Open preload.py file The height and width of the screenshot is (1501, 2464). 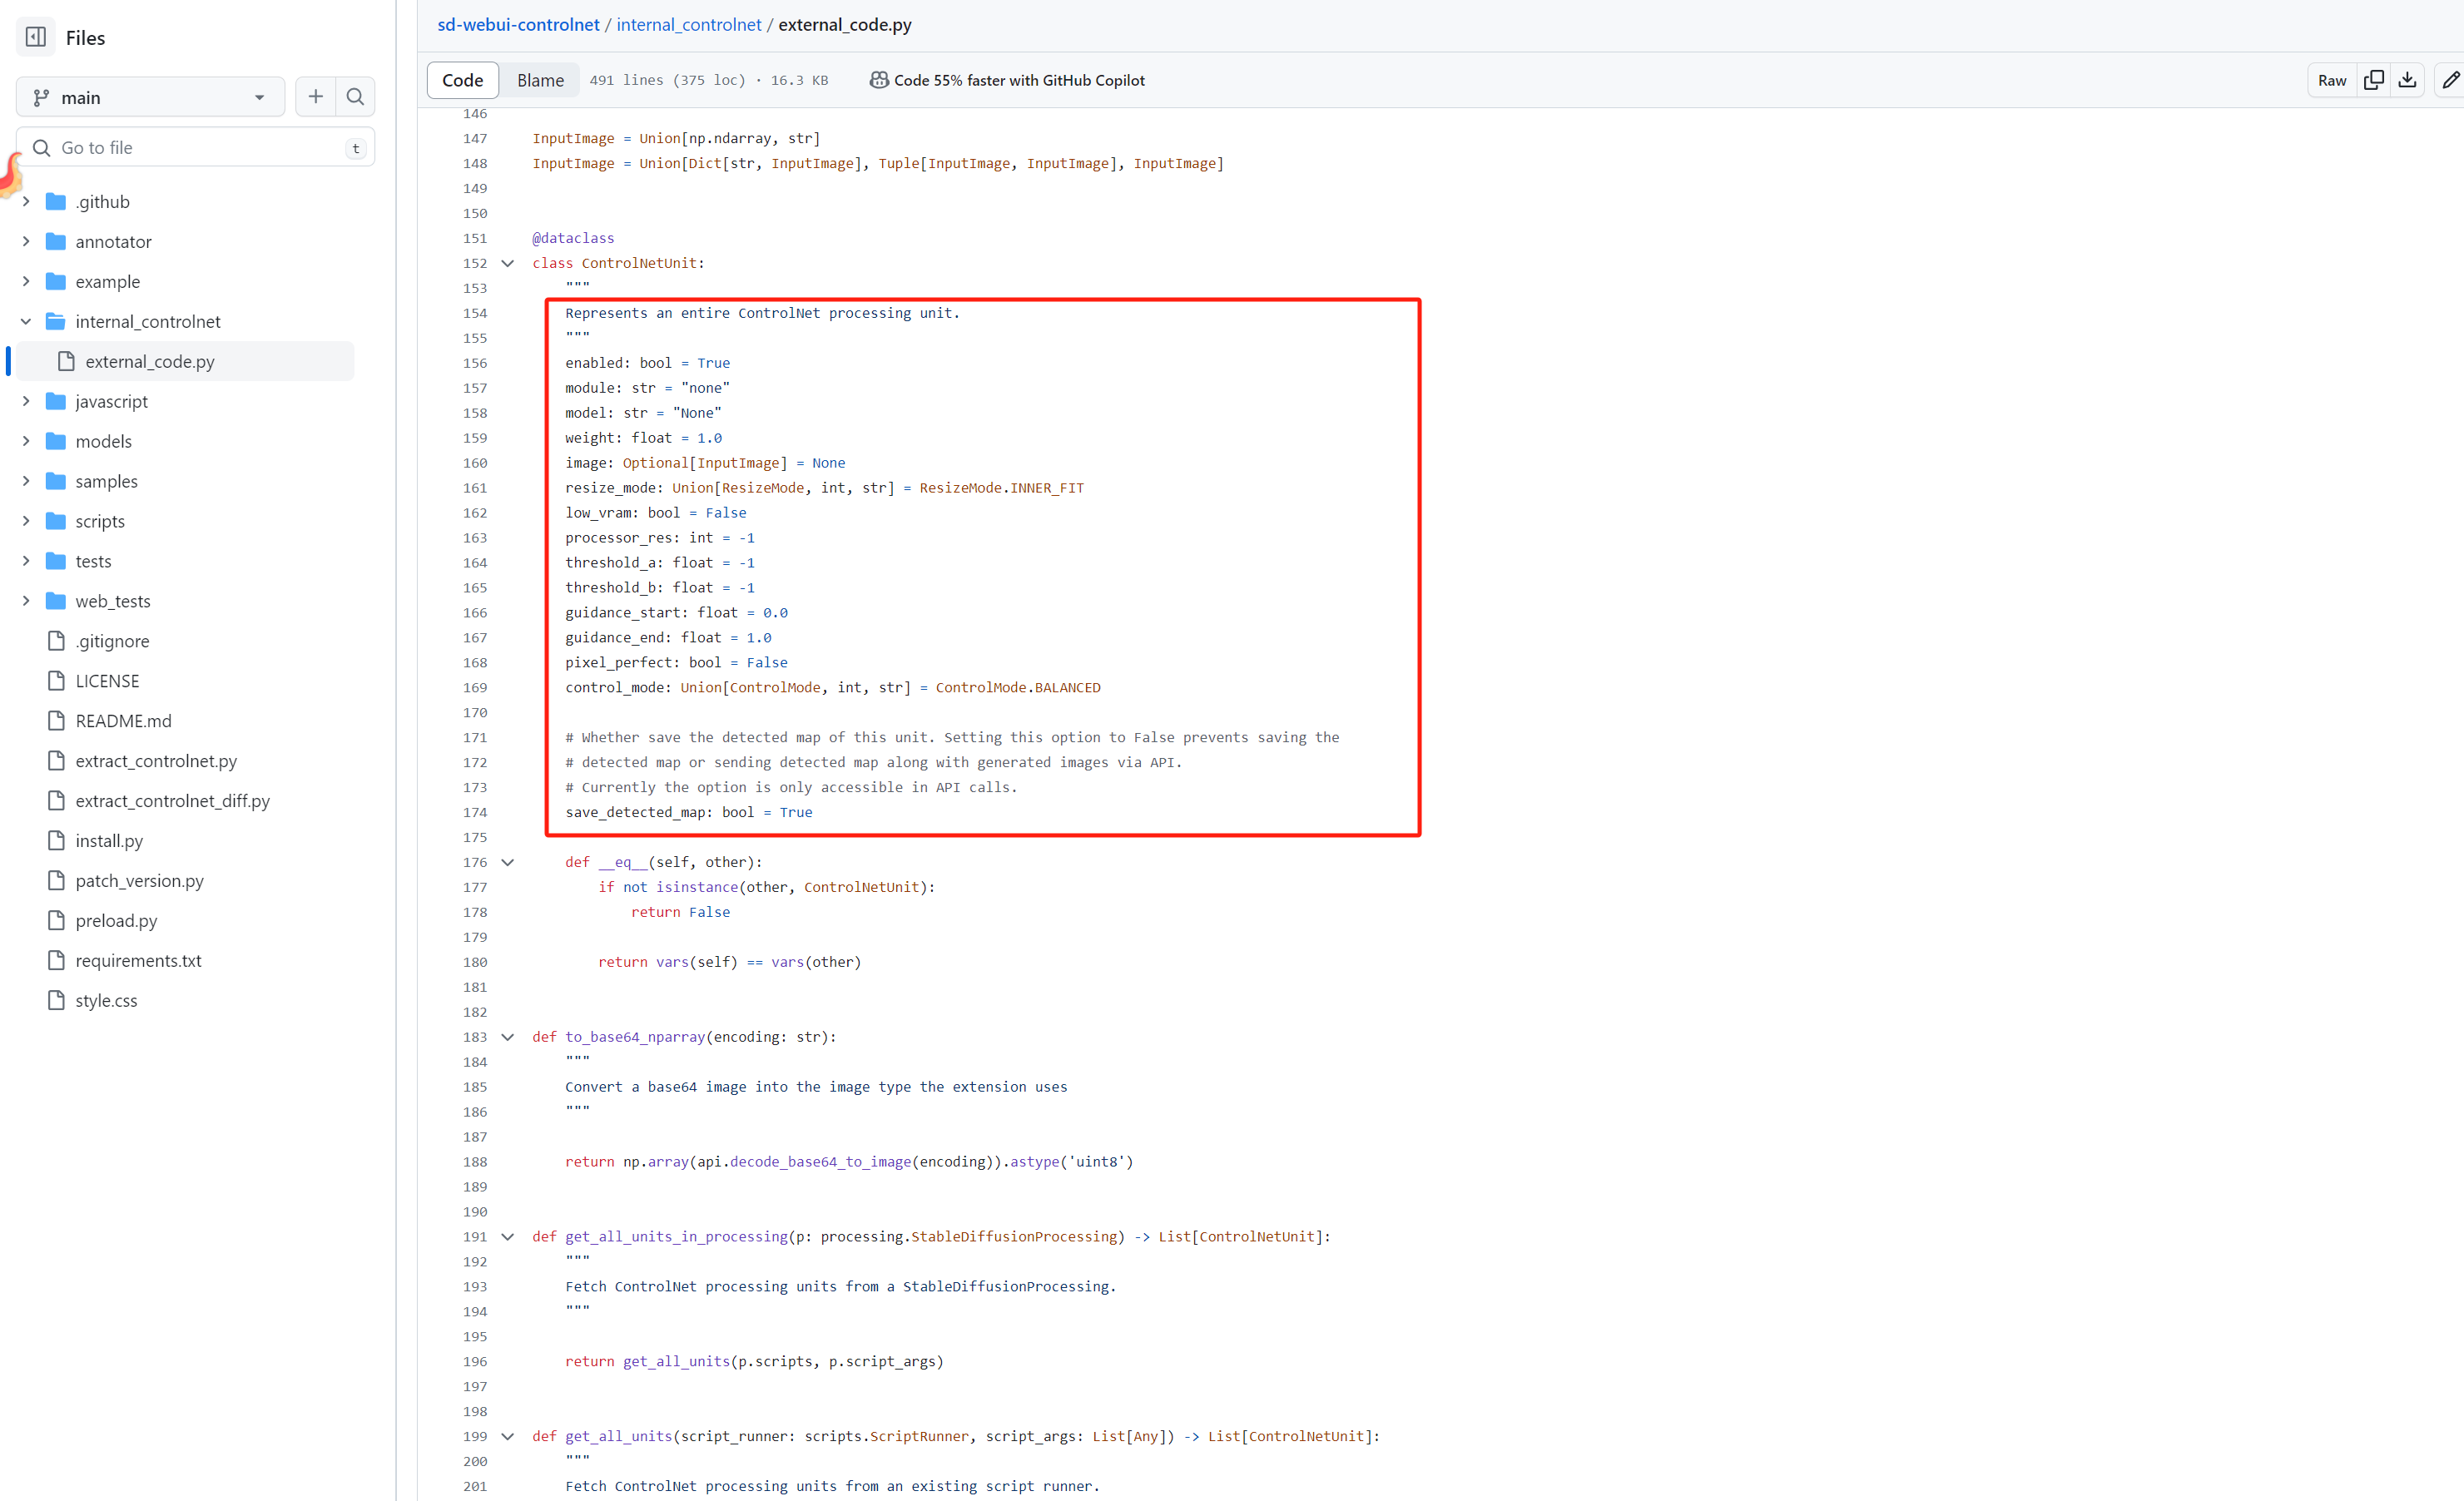tap(116, 921)
